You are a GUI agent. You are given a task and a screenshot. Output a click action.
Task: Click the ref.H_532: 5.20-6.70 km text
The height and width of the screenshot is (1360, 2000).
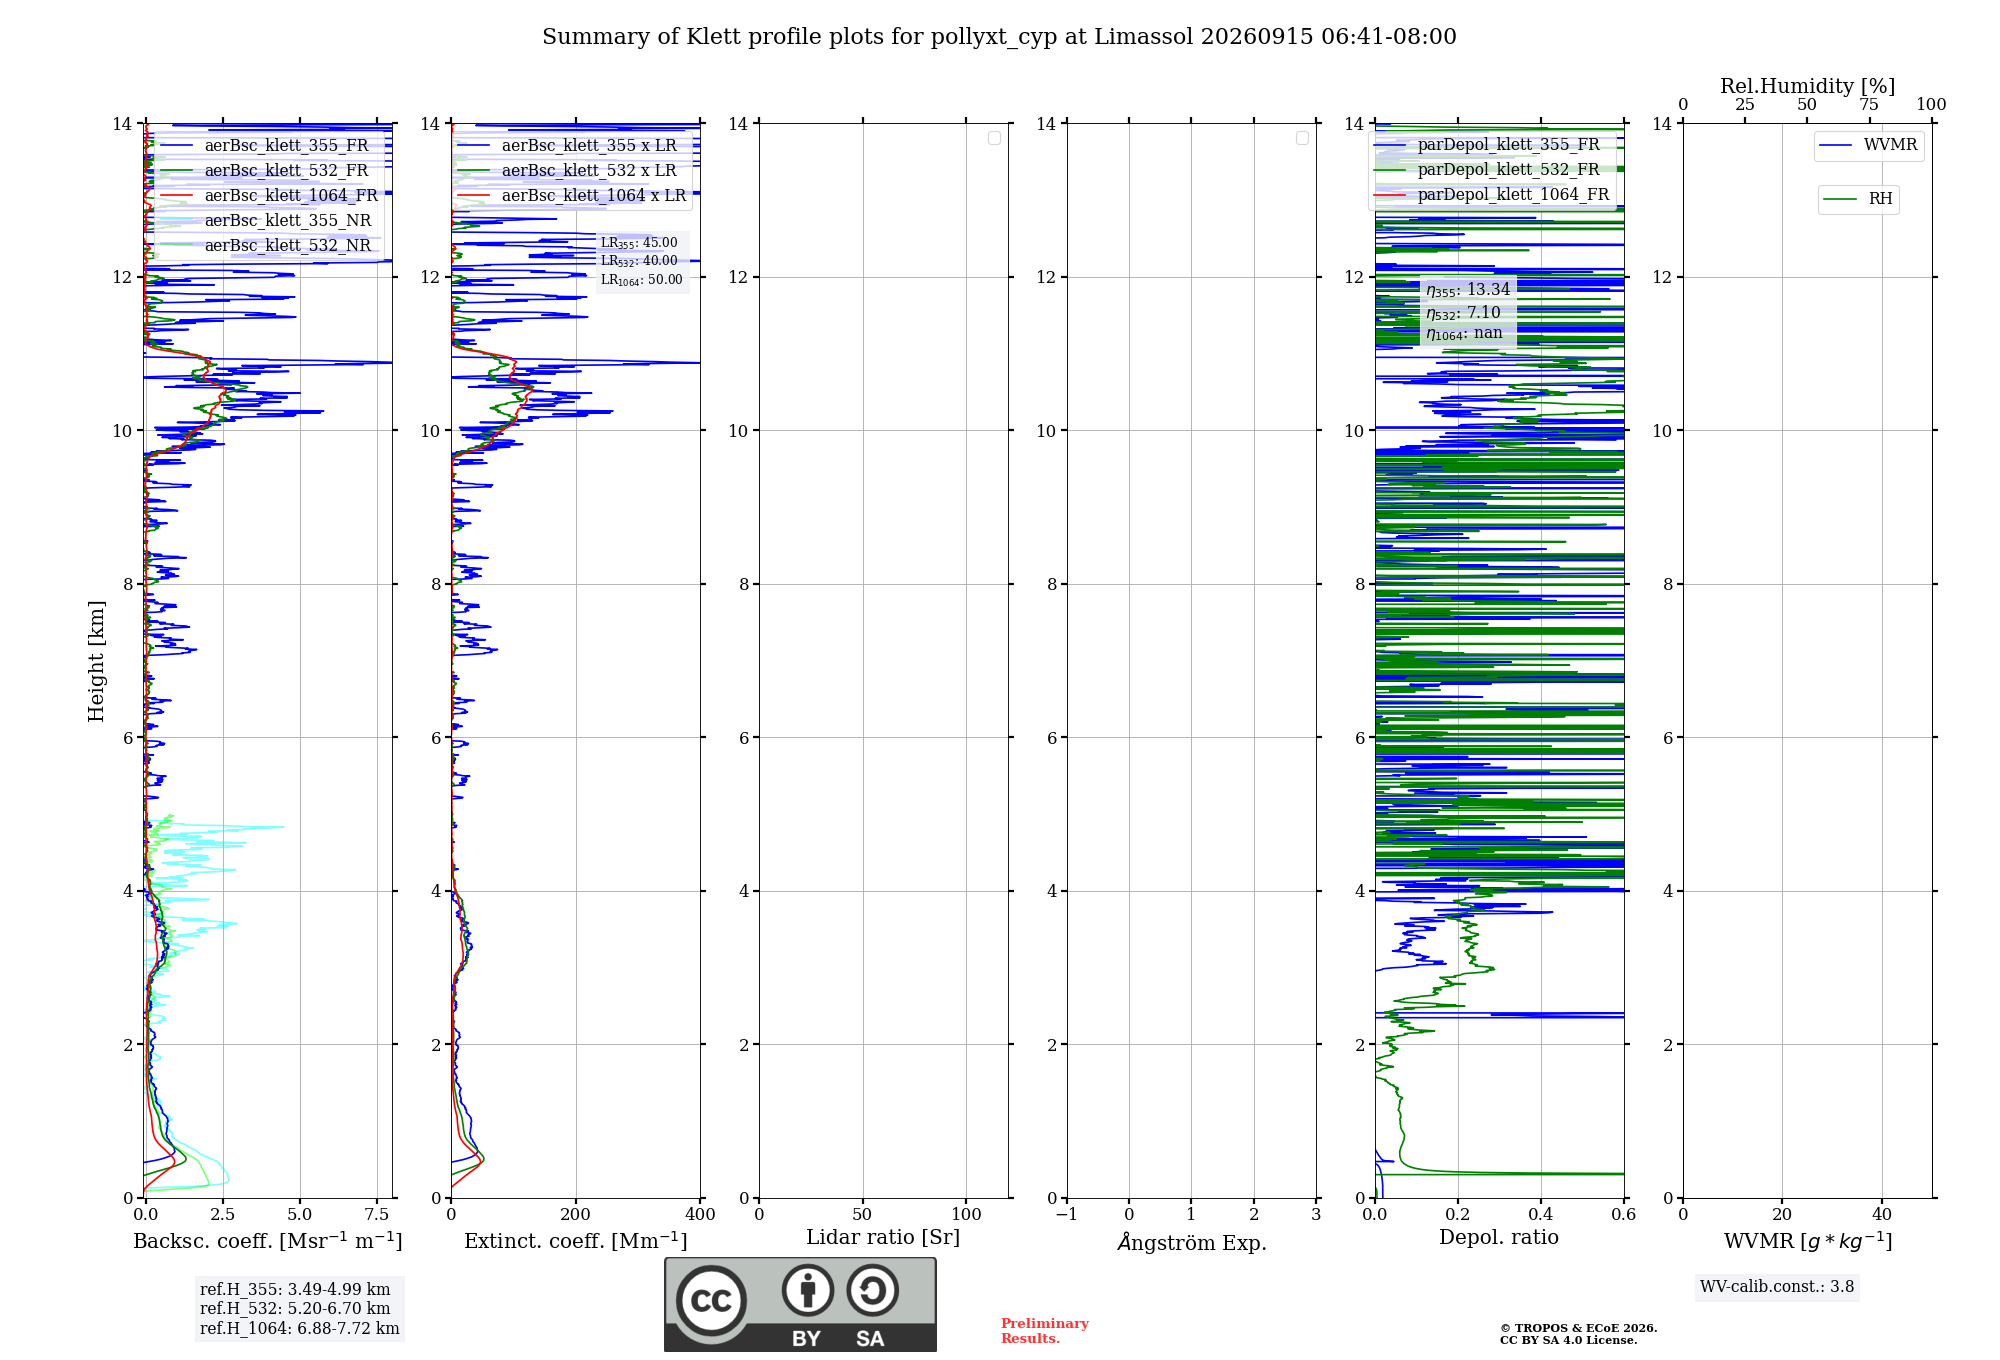pyautogui.click(x=295, y=1309)
